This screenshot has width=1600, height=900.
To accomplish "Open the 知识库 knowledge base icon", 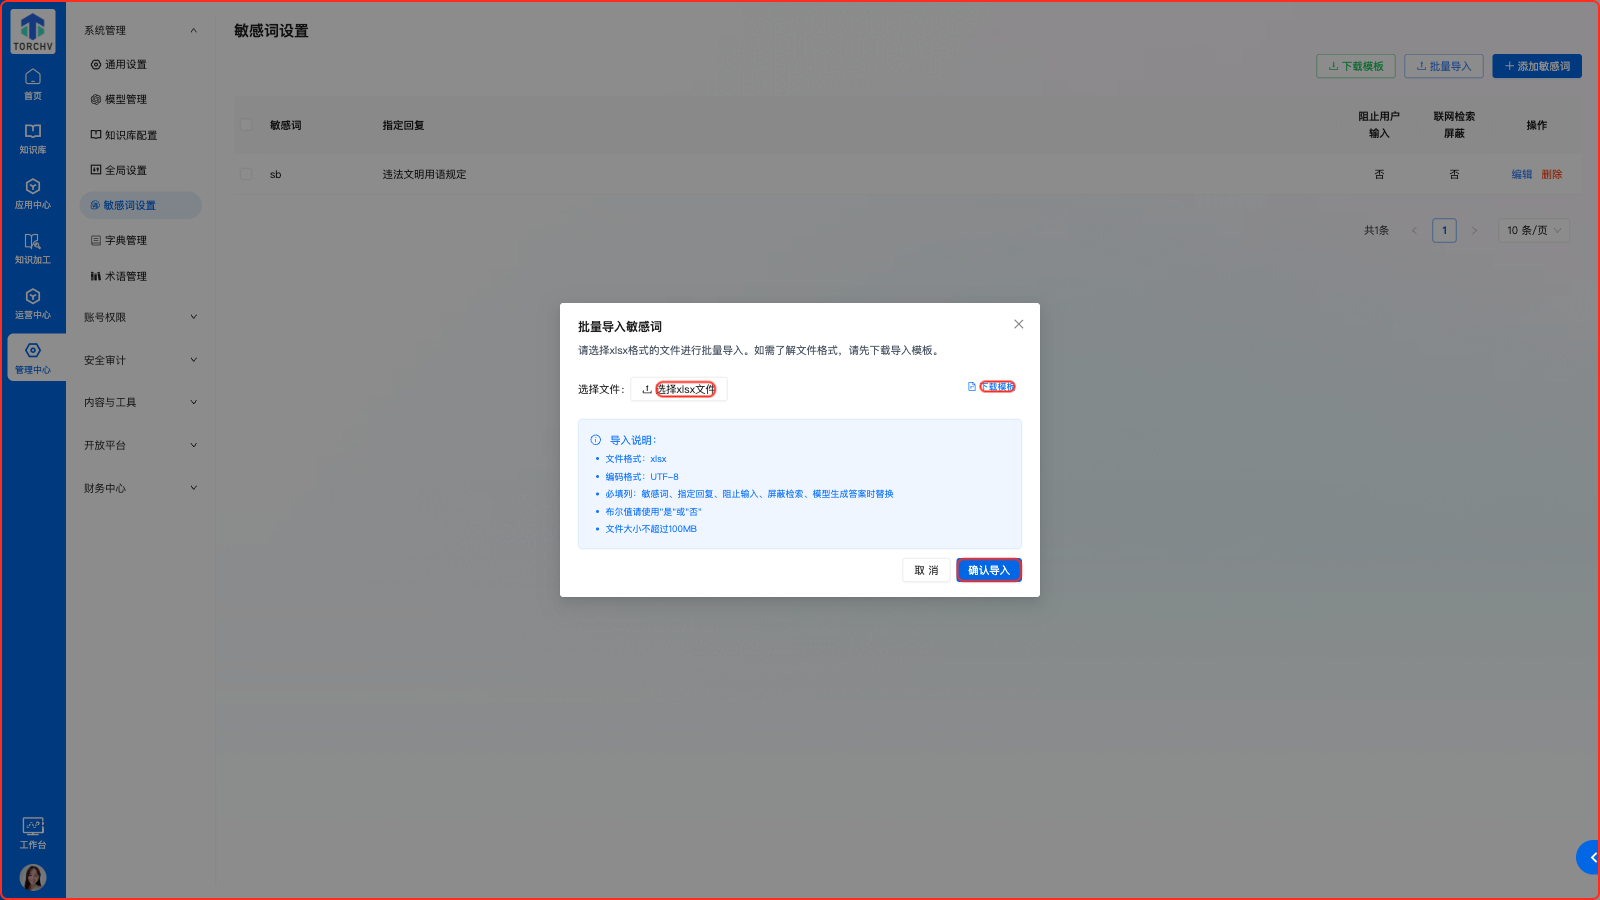I will coord(33,139).
